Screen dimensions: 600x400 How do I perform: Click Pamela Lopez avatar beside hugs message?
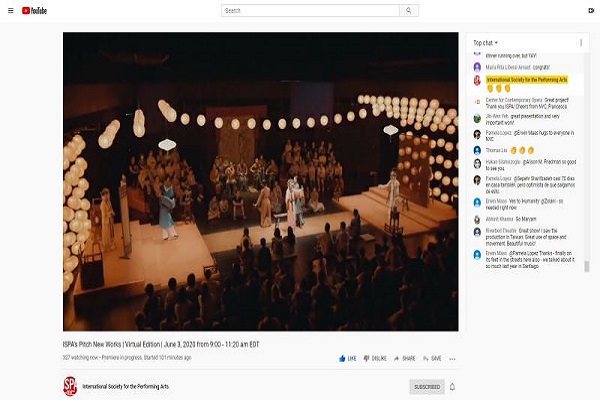pos(477,134)
